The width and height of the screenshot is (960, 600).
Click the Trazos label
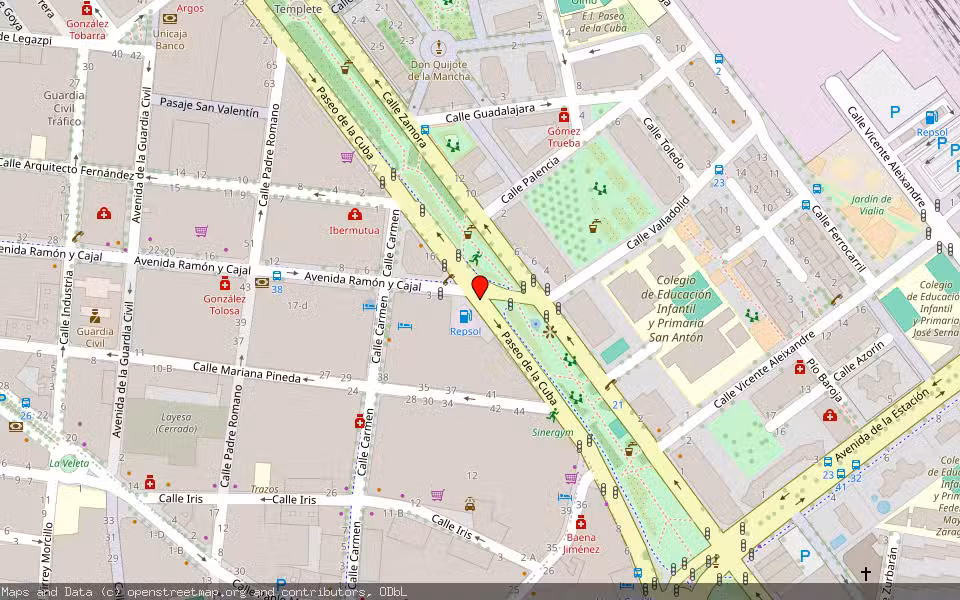pyautogui.click(x=264, y=489)
